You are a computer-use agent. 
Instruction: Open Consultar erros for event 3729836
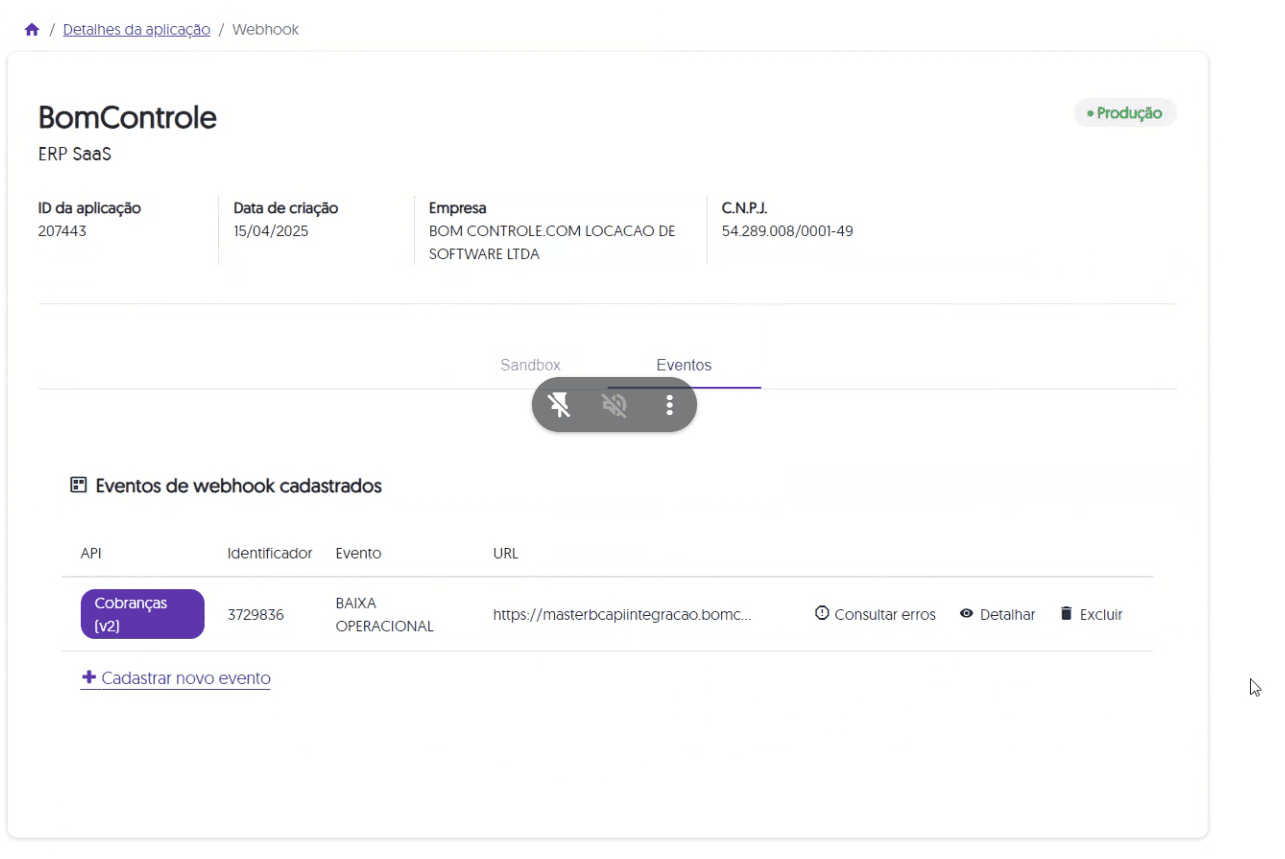click(x=875, y=614)
